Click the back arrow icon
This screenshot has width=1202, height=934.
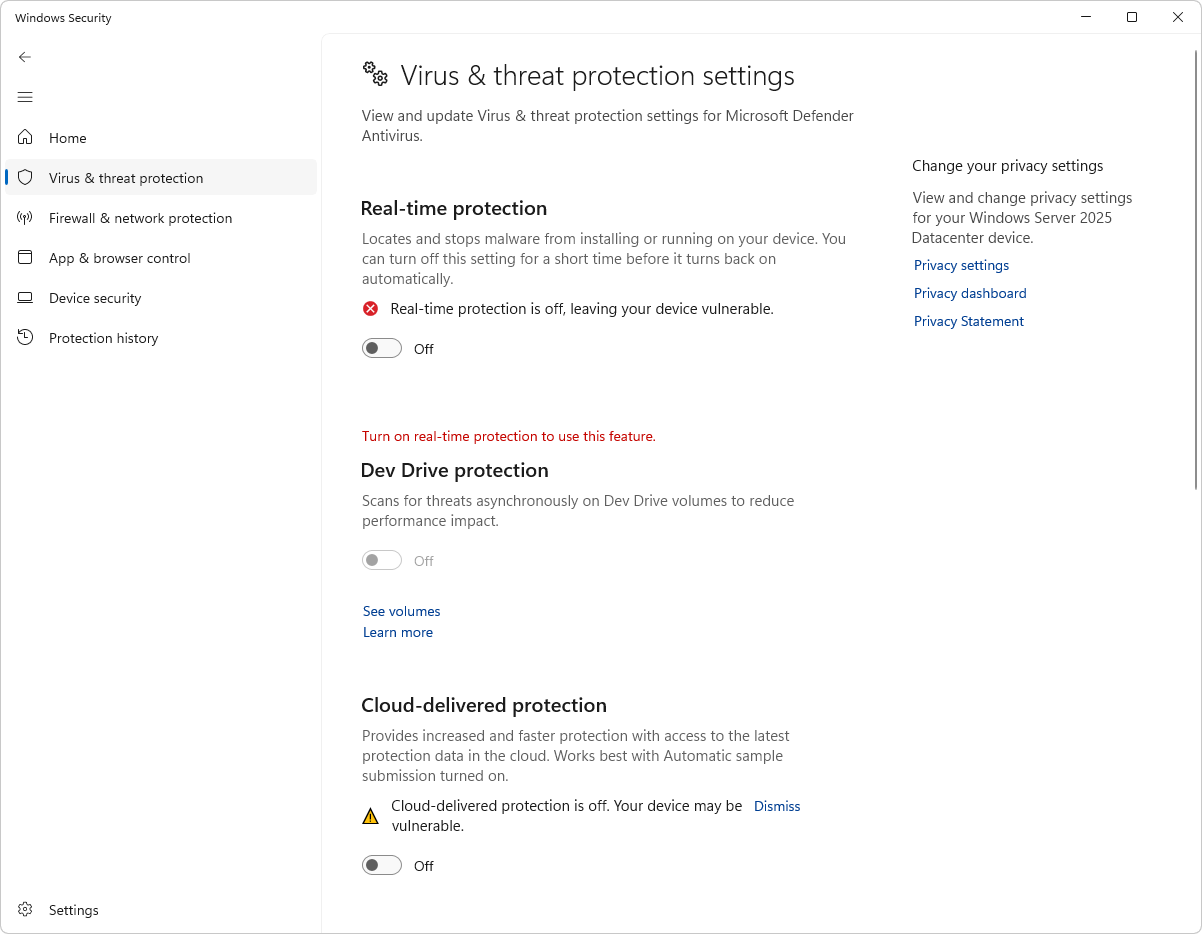tap(25, 57)
